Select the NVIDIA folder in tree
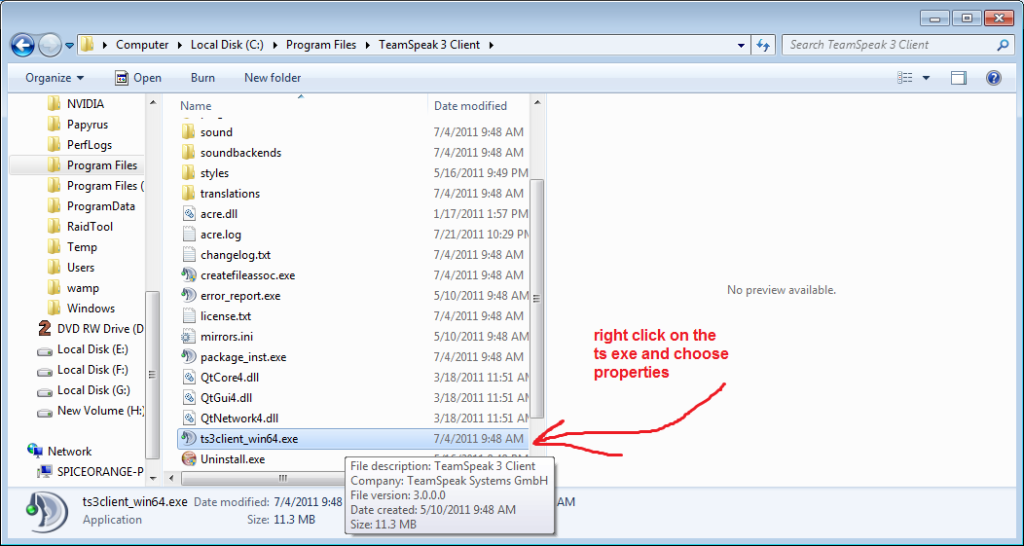This screenshot has width=1024, height=546. 85,104
